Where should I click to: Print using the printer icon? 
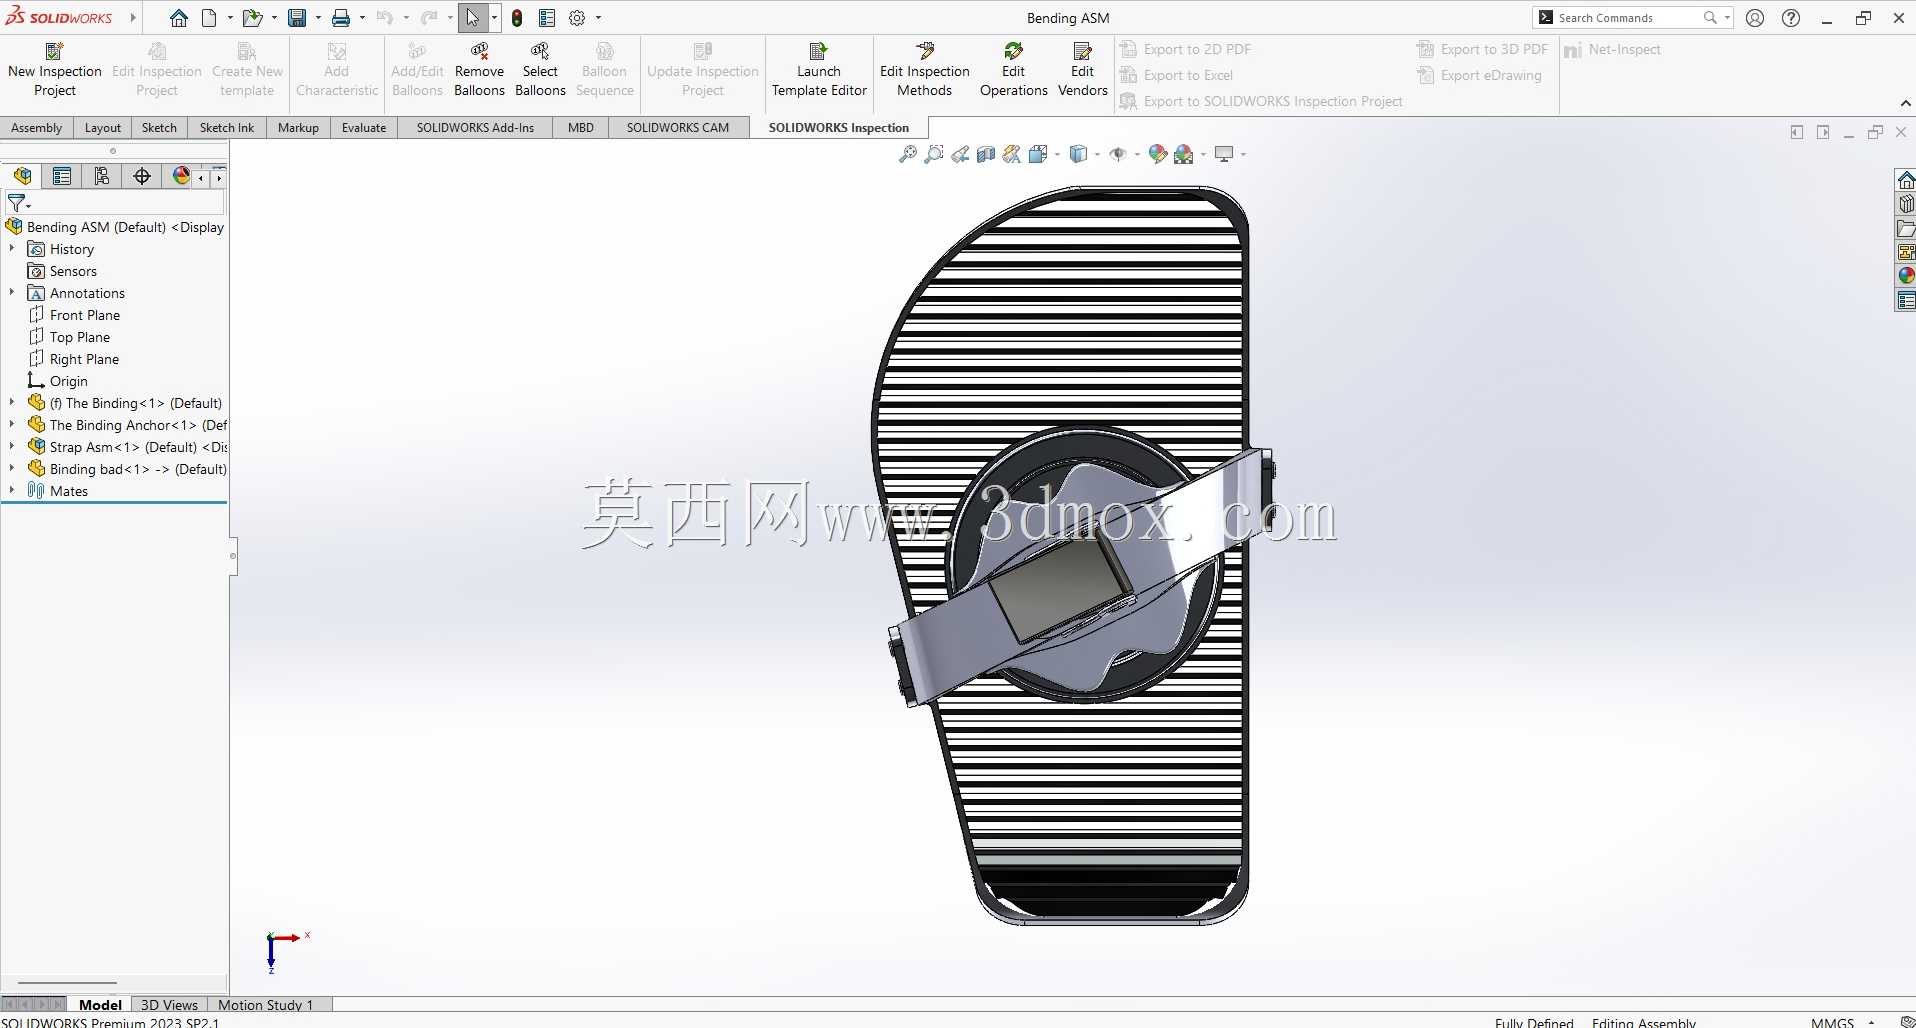(341, 18)
